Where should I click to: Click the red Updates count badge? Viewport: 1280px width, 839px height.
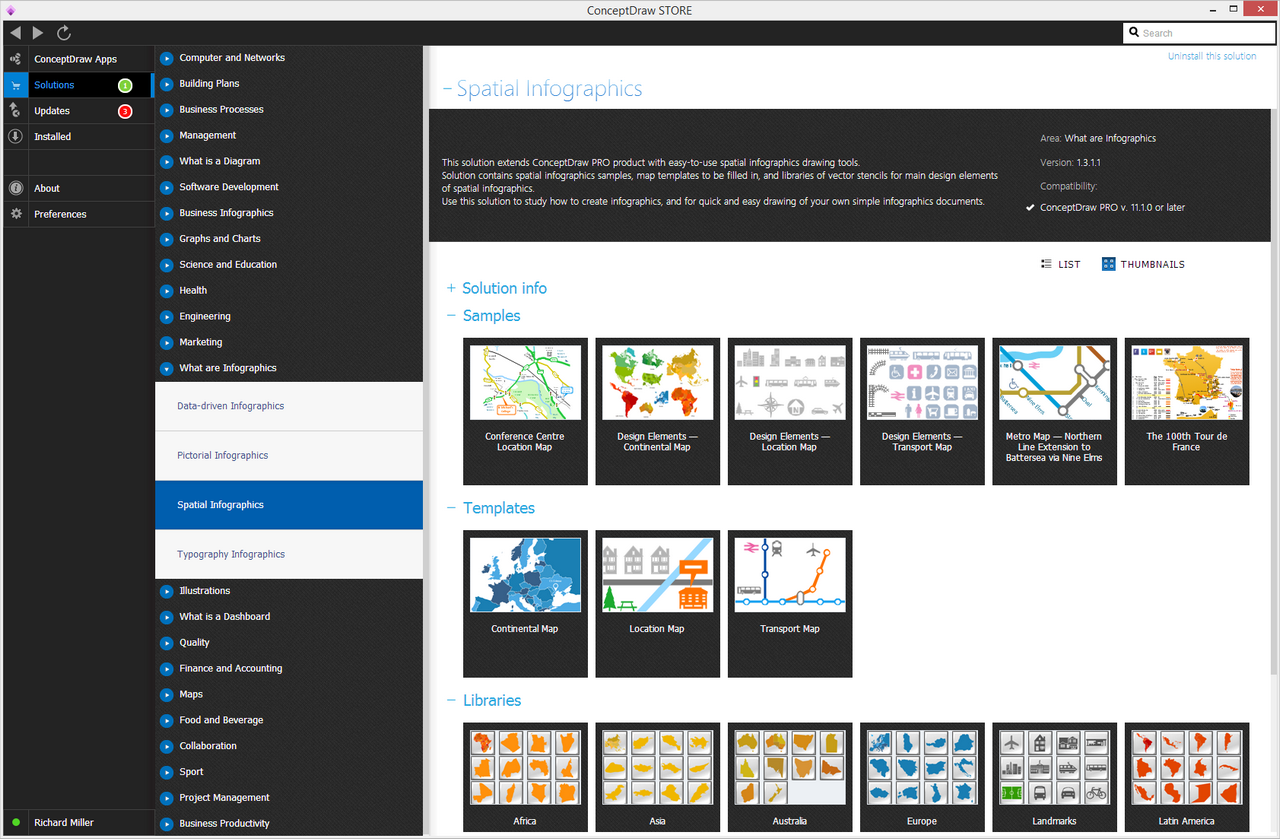pyautogui.click(x=125, y=111)
